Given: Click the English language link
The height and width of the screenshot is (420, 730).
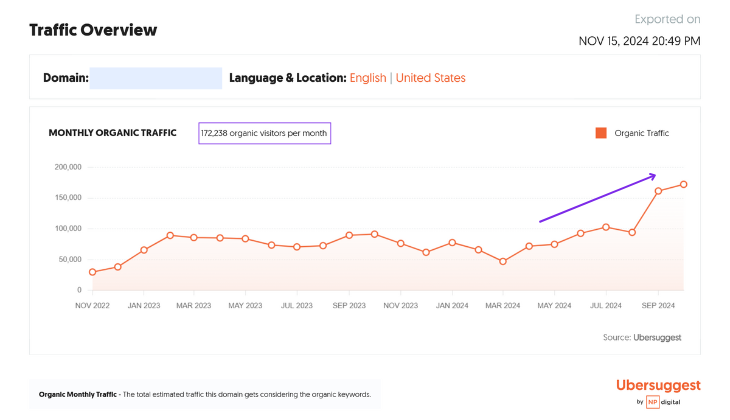Looking at the screenshot, I should [367, 78].
